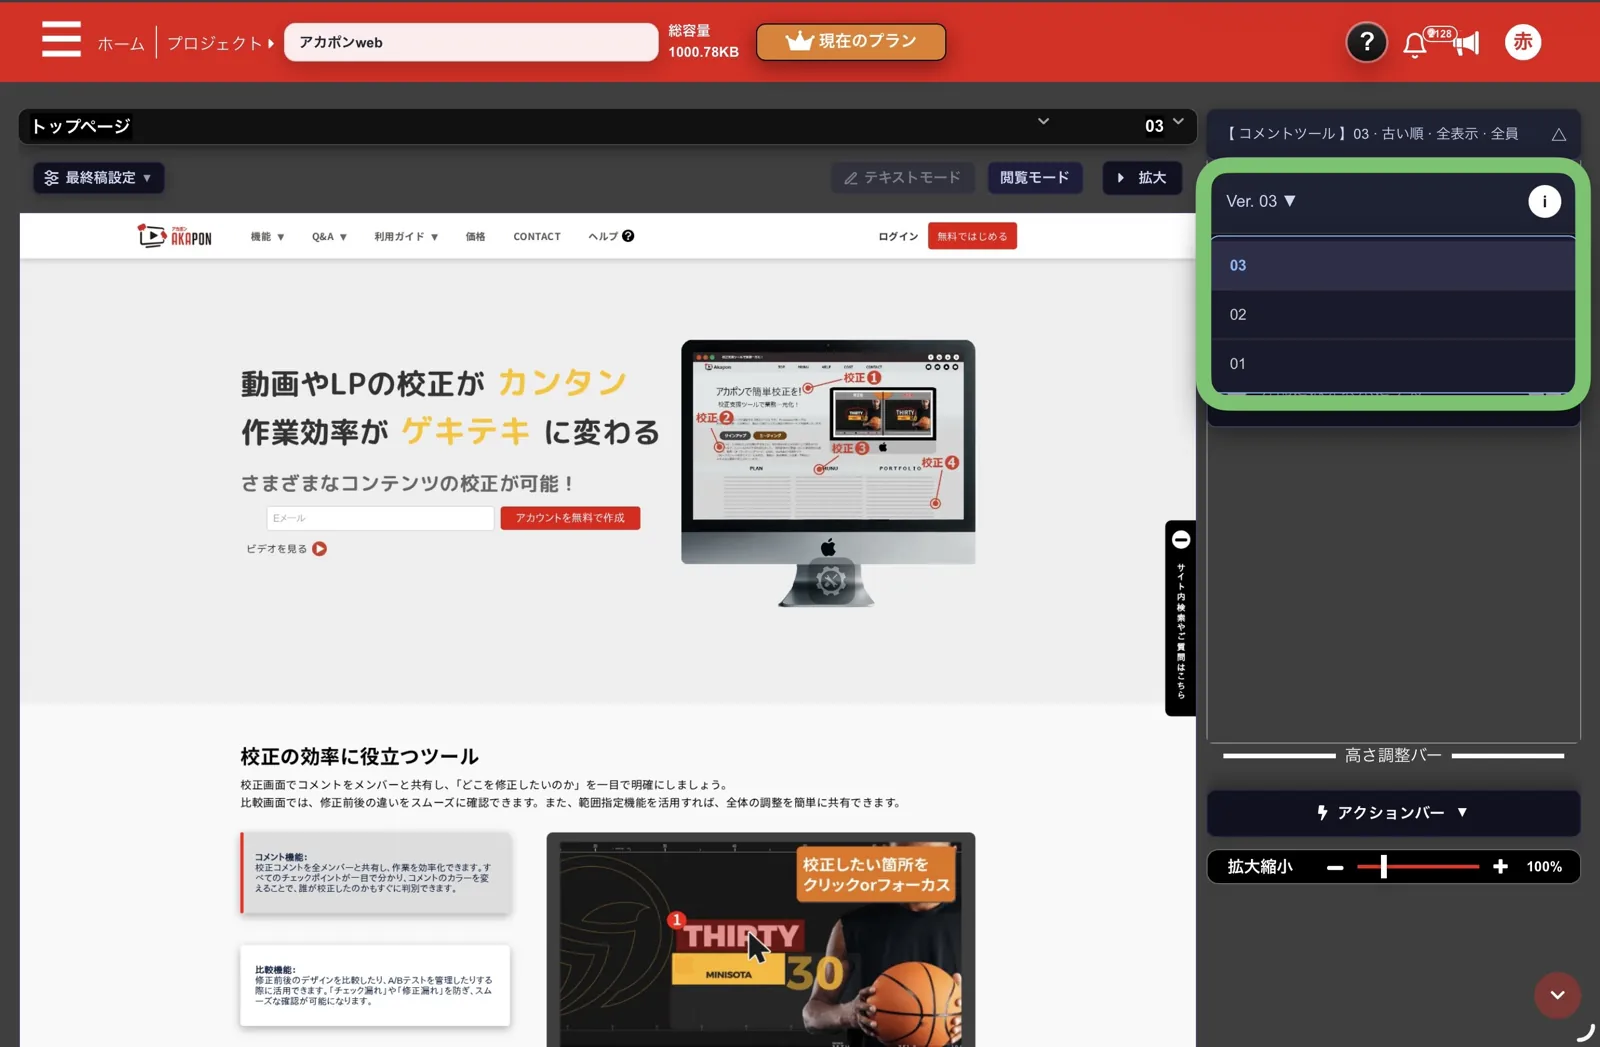Click ヘルプ in the preview navigation
The height and width of the screenshot is (1047, 1600).
(x=603, y=237)
